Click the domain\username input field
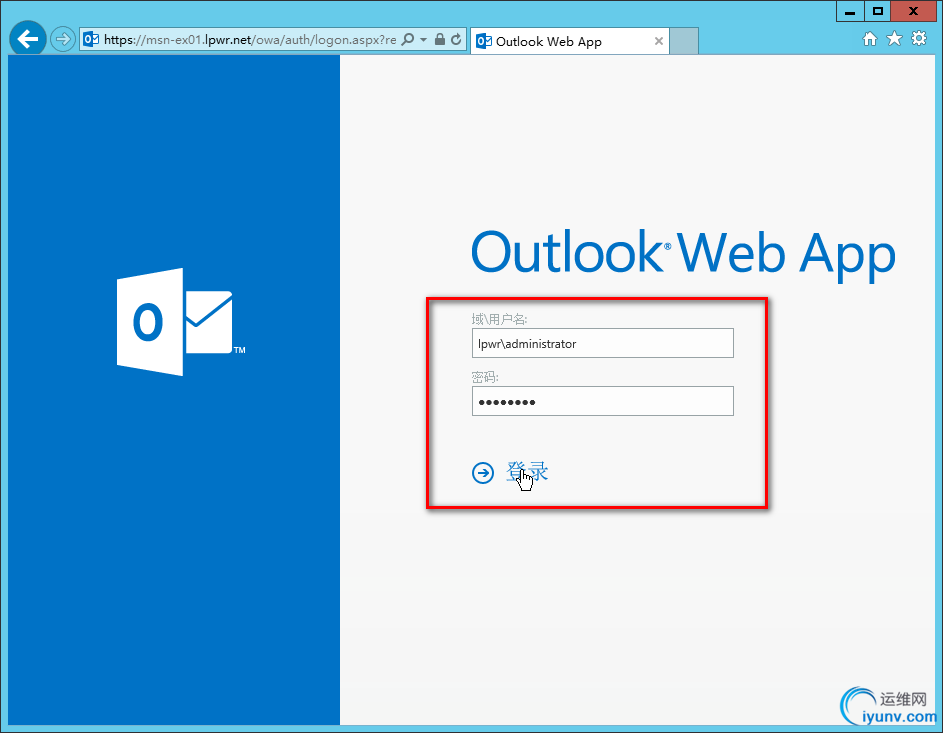The width and height of the screenshot is (943, 733). (x=603, y=343)
